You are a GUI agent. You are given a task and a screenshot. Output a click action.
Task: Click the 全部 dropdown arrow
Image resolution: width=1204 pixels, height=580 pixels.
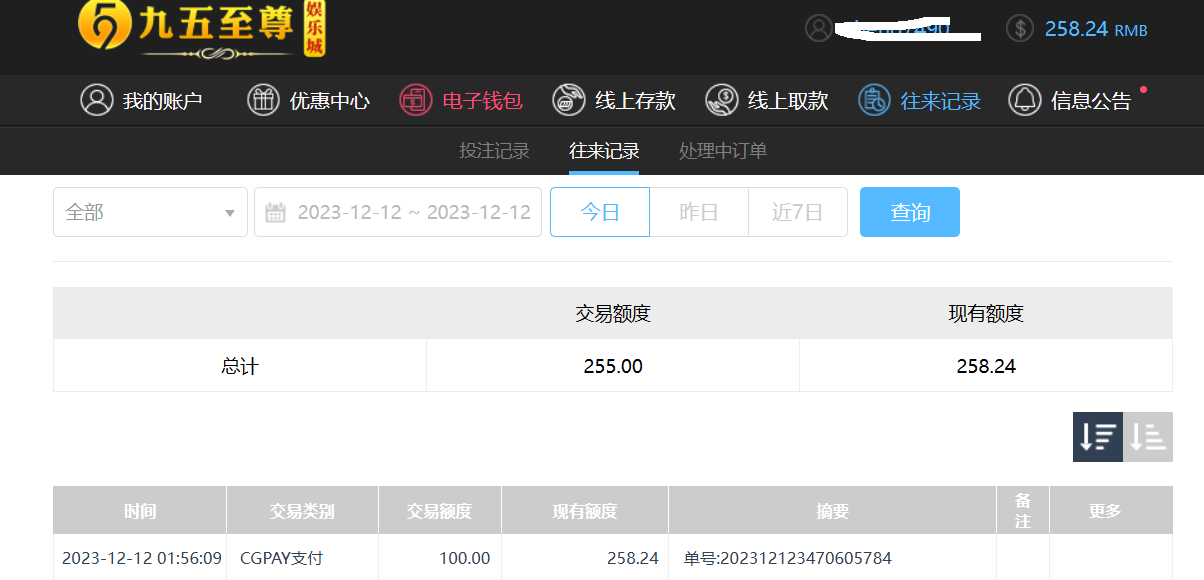point(230,213)
